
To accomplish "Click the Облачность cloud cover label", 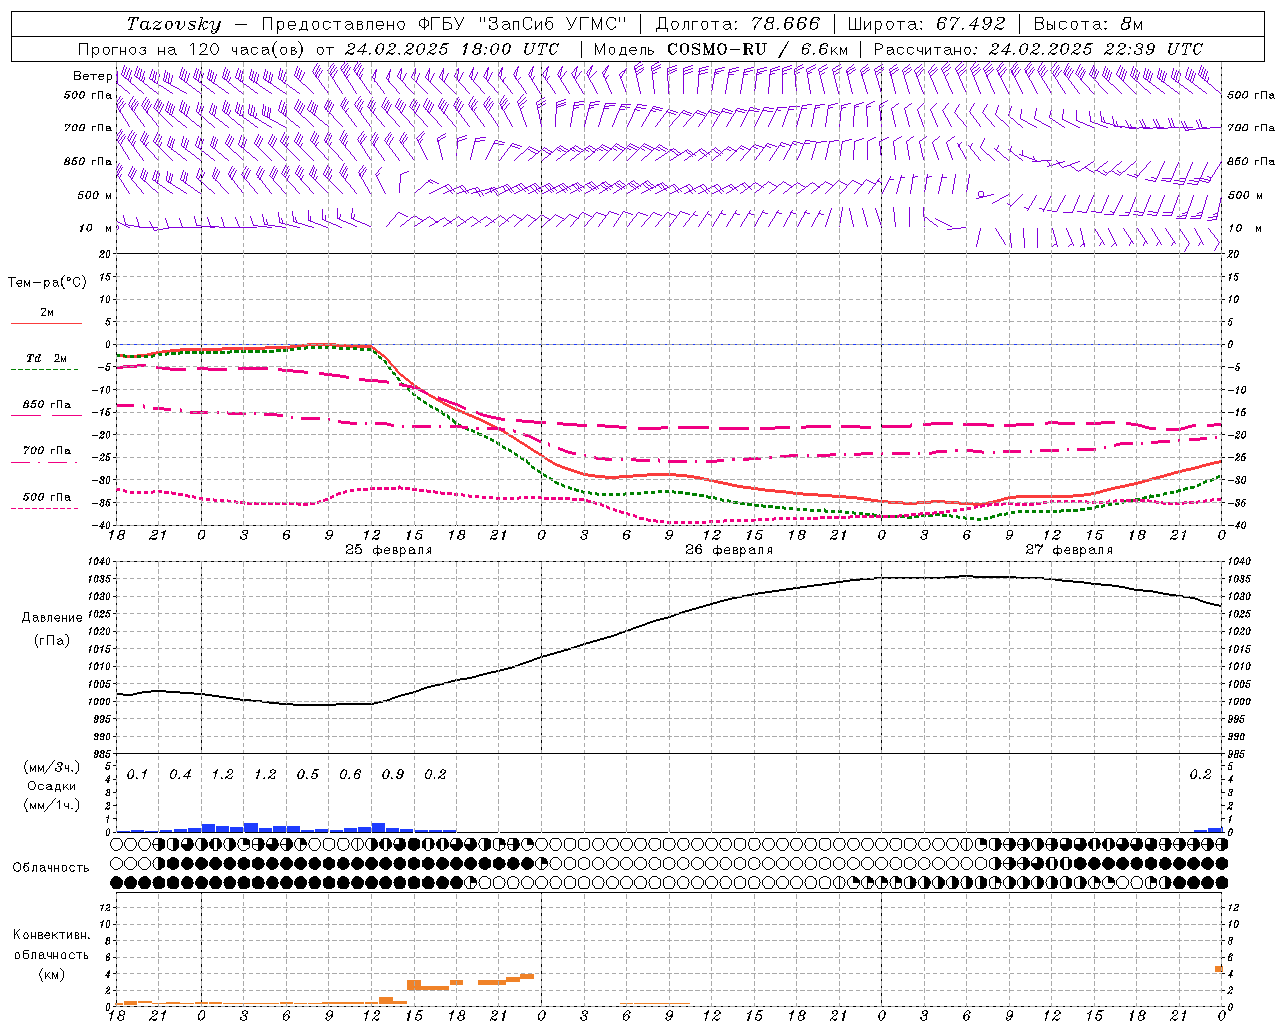I will pyautogui.click(x=51, y=867).
